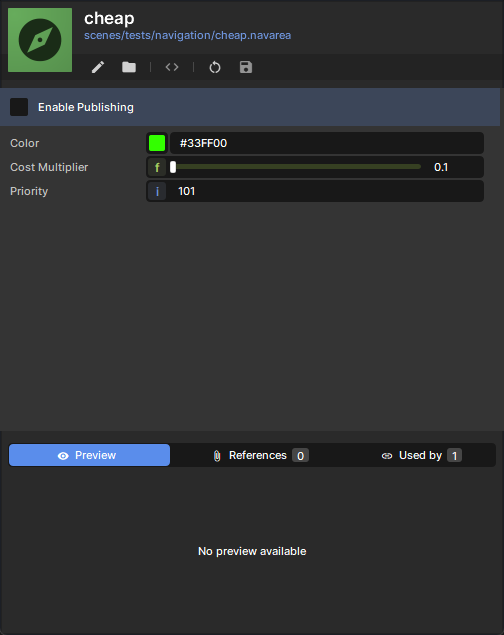
Task: Click the Cost Multiplier property label
Action: tap(49, 167)
